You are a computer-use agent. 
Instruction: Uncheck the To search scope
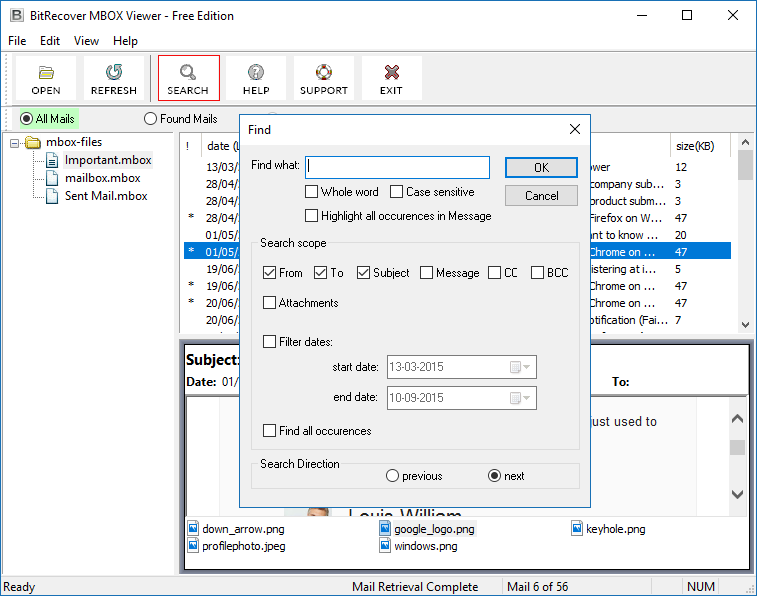pyautogui.click(x=321, y=273)
